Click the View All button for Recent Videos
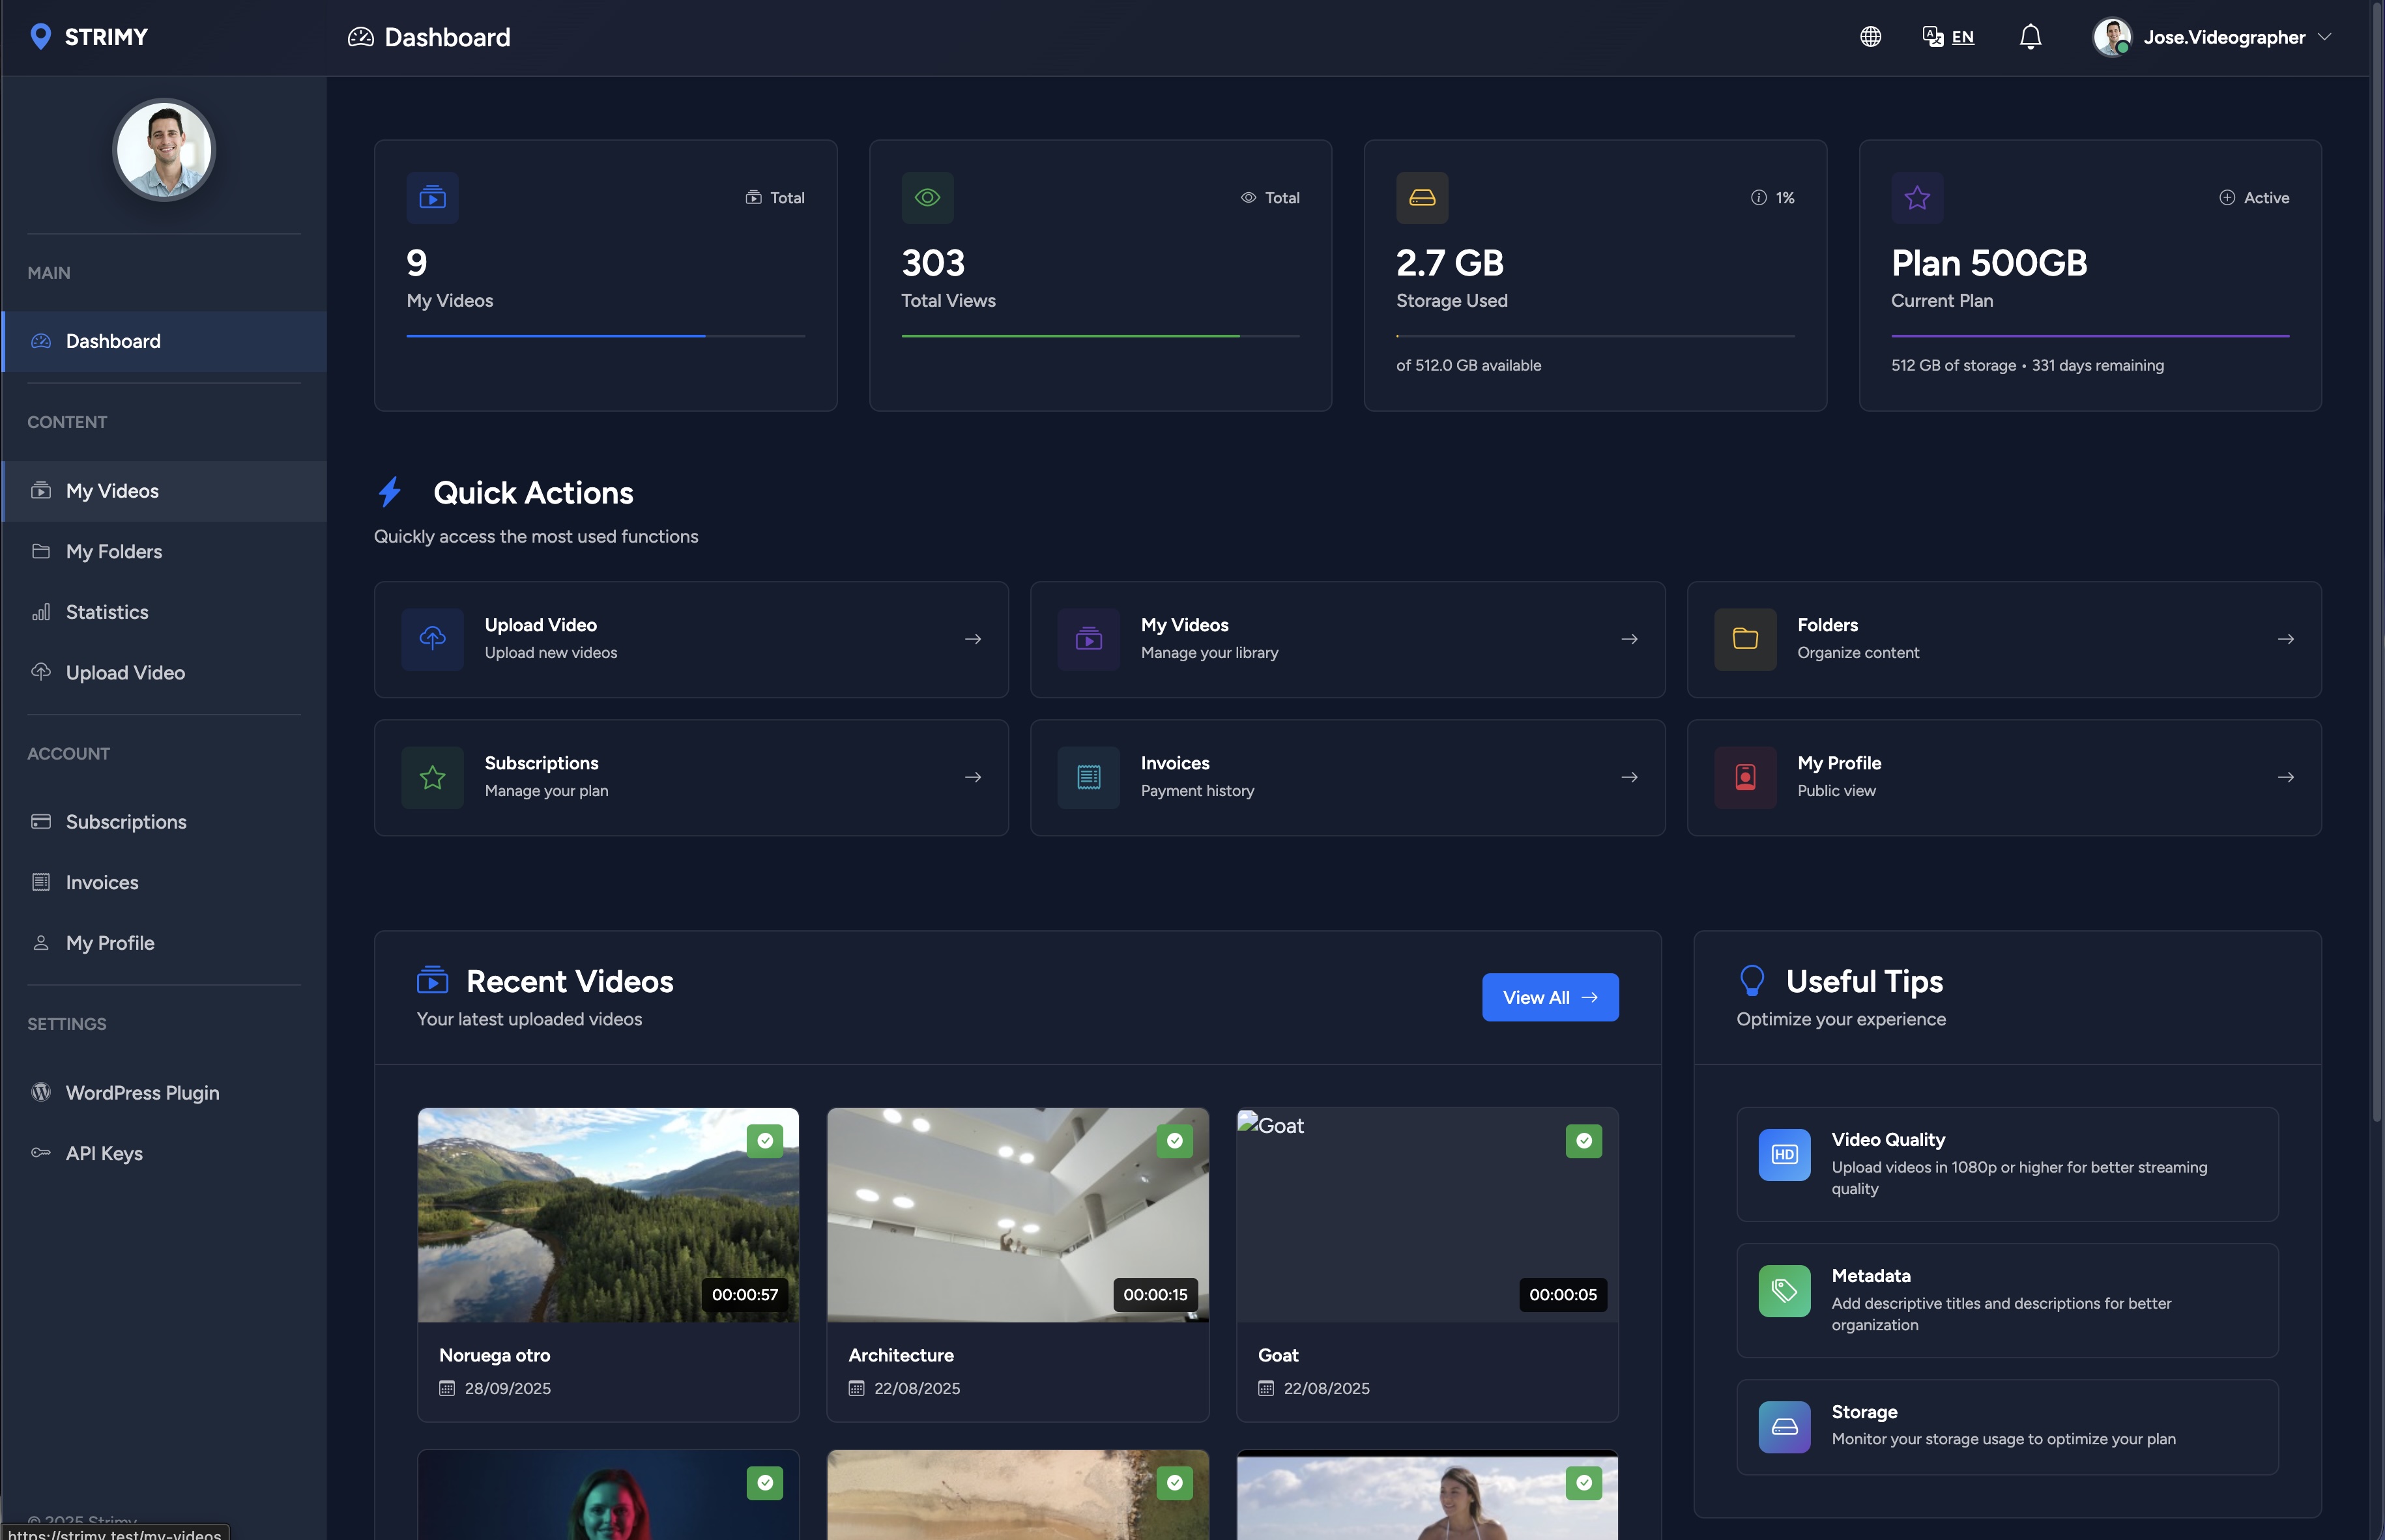2385x1540 pixels. click(1549, 997)
